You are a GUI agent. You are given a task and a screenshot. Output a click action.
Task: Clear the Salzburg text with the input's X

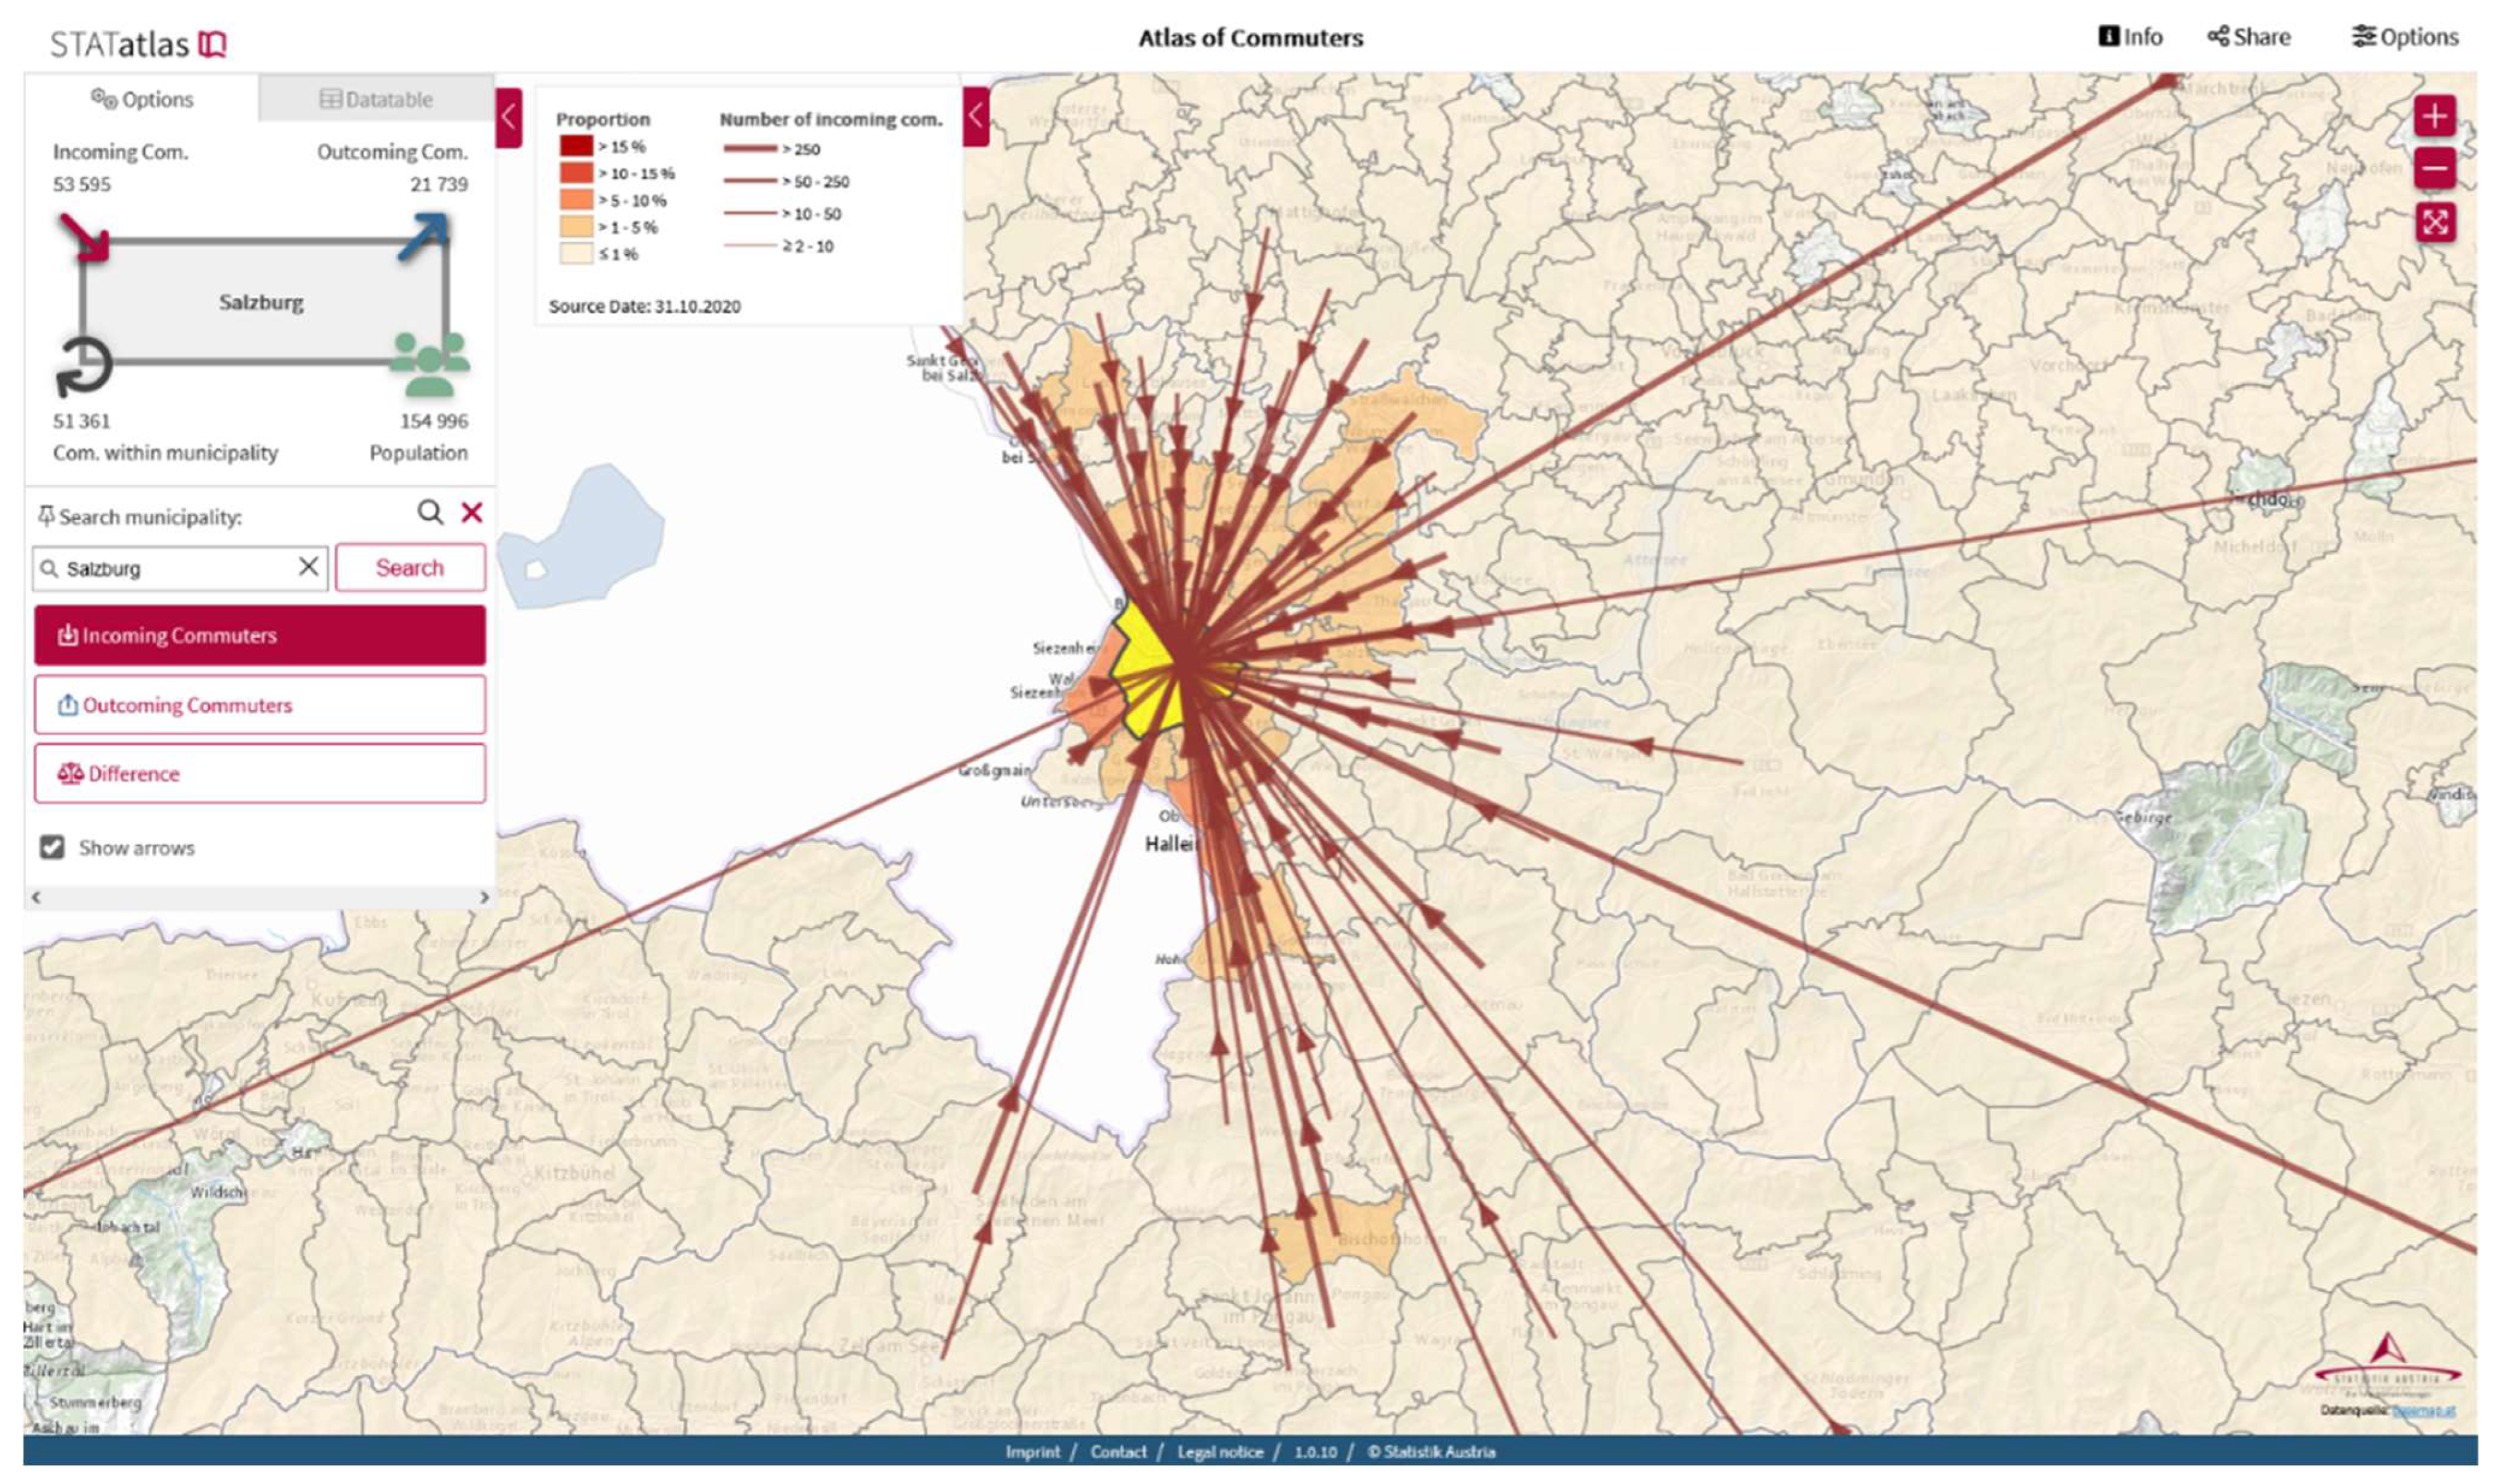coord(308,567)
